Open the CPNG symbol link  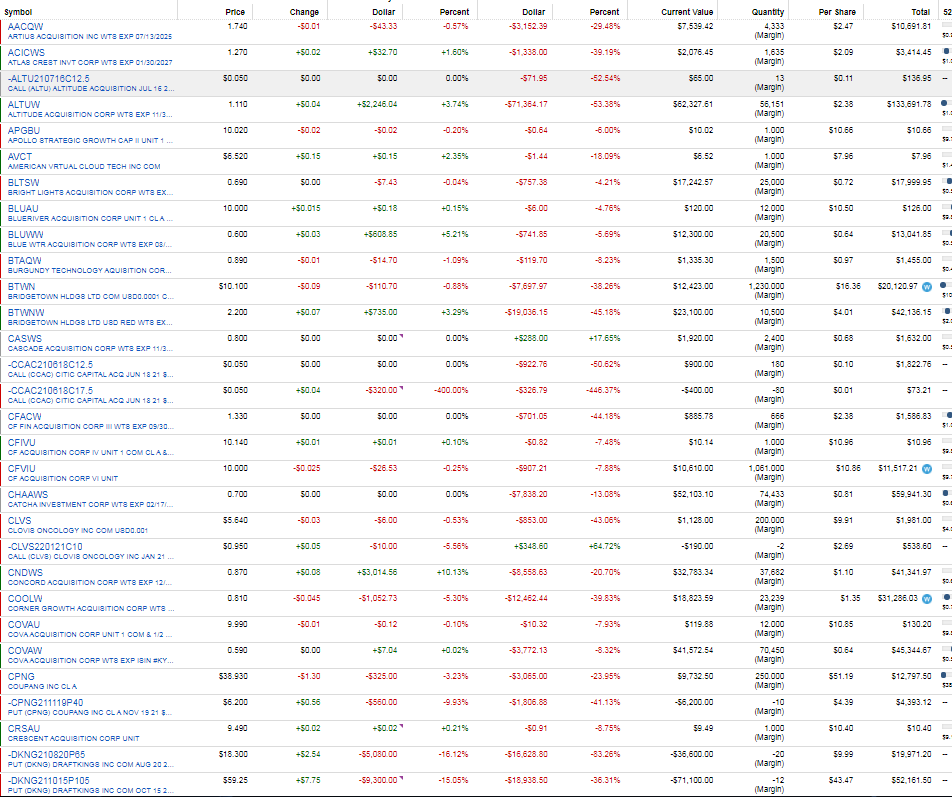coord(21,677)
